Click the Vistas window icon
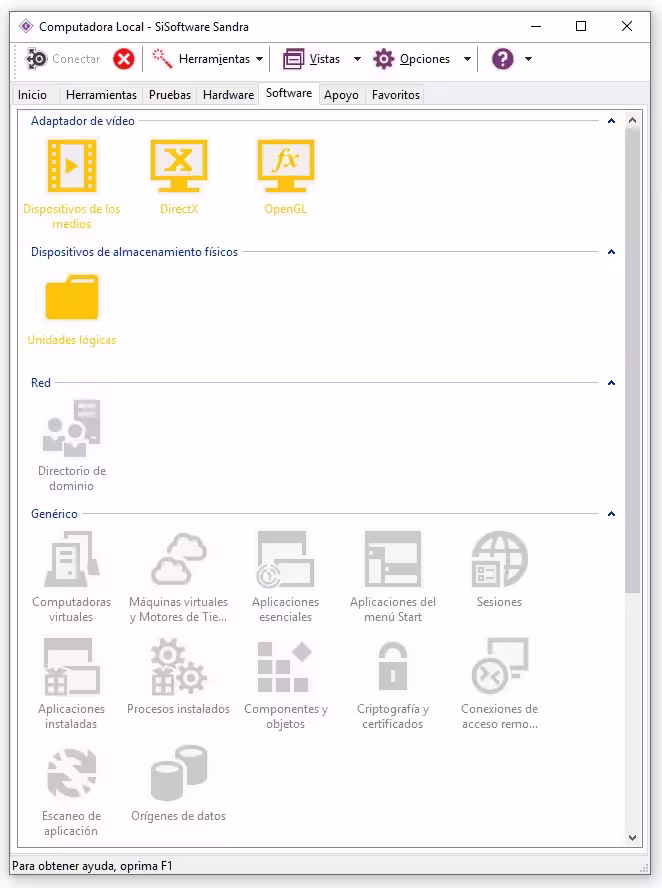The height and width of the screenshot is (888, 662). 293,59
